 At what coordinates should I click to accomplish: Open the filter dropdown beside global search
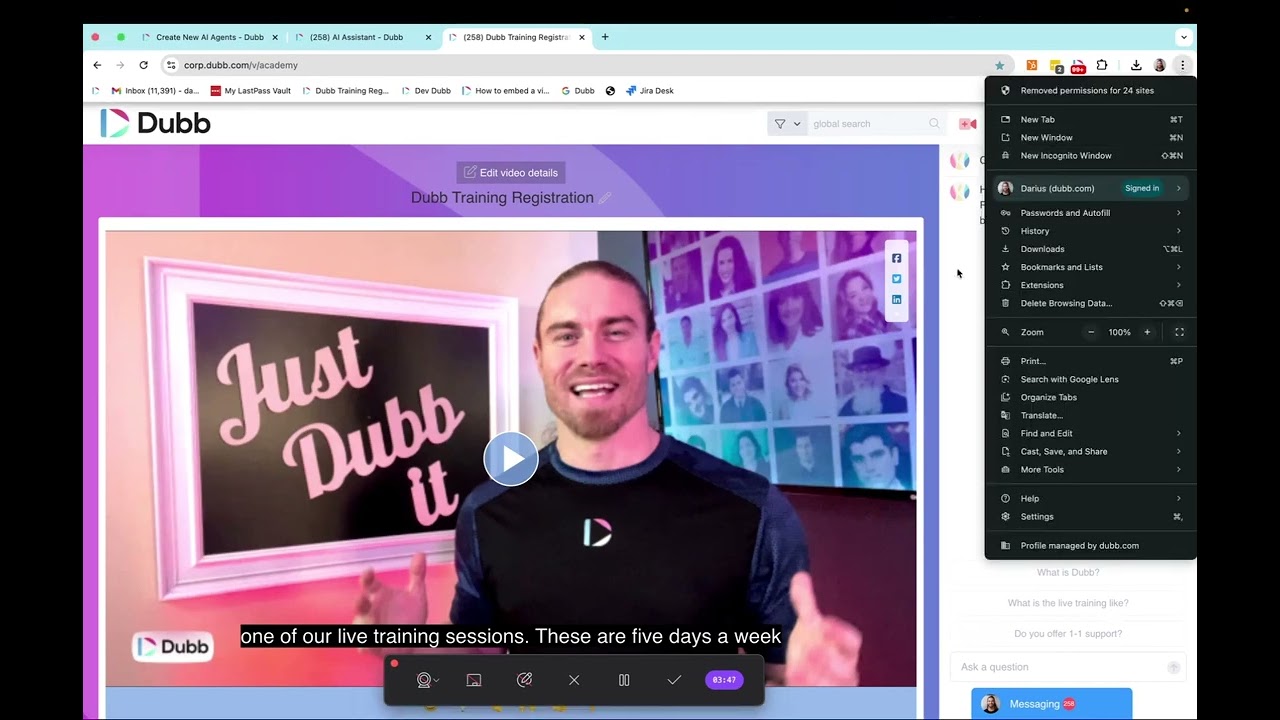coord(787,124)
